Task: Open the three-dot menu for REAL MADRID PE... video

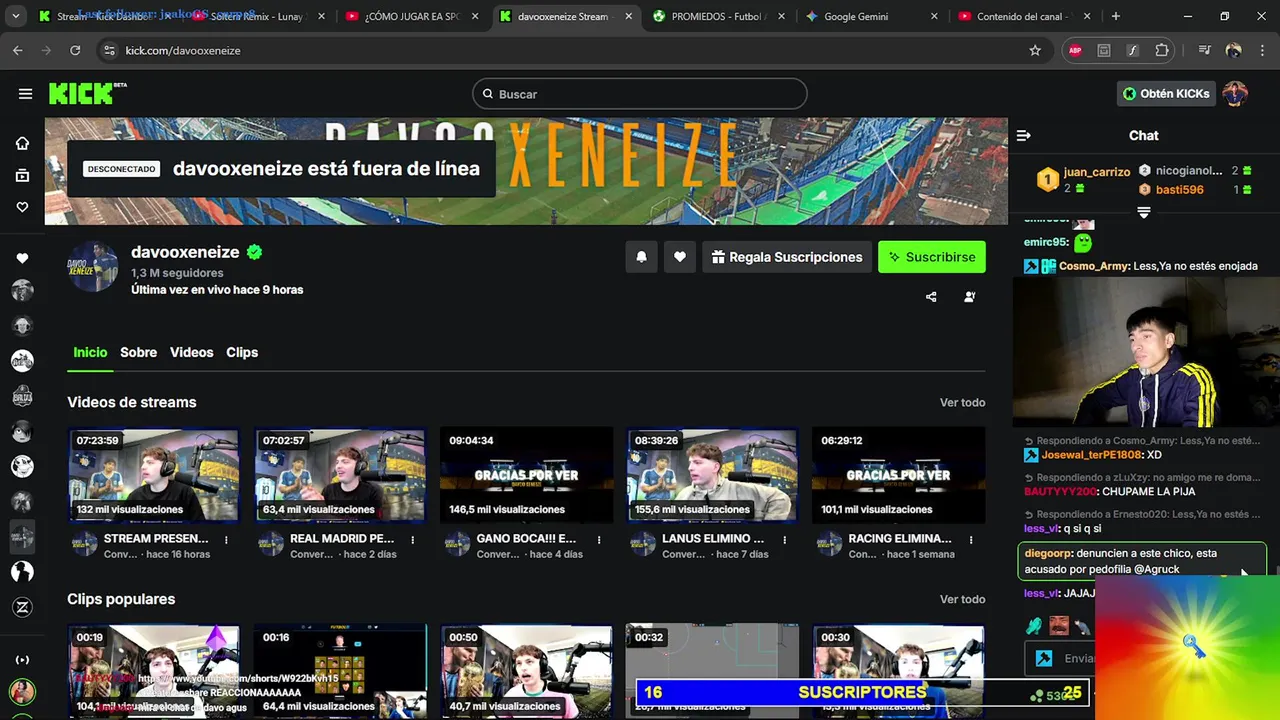Action: (x=413, y=539)
